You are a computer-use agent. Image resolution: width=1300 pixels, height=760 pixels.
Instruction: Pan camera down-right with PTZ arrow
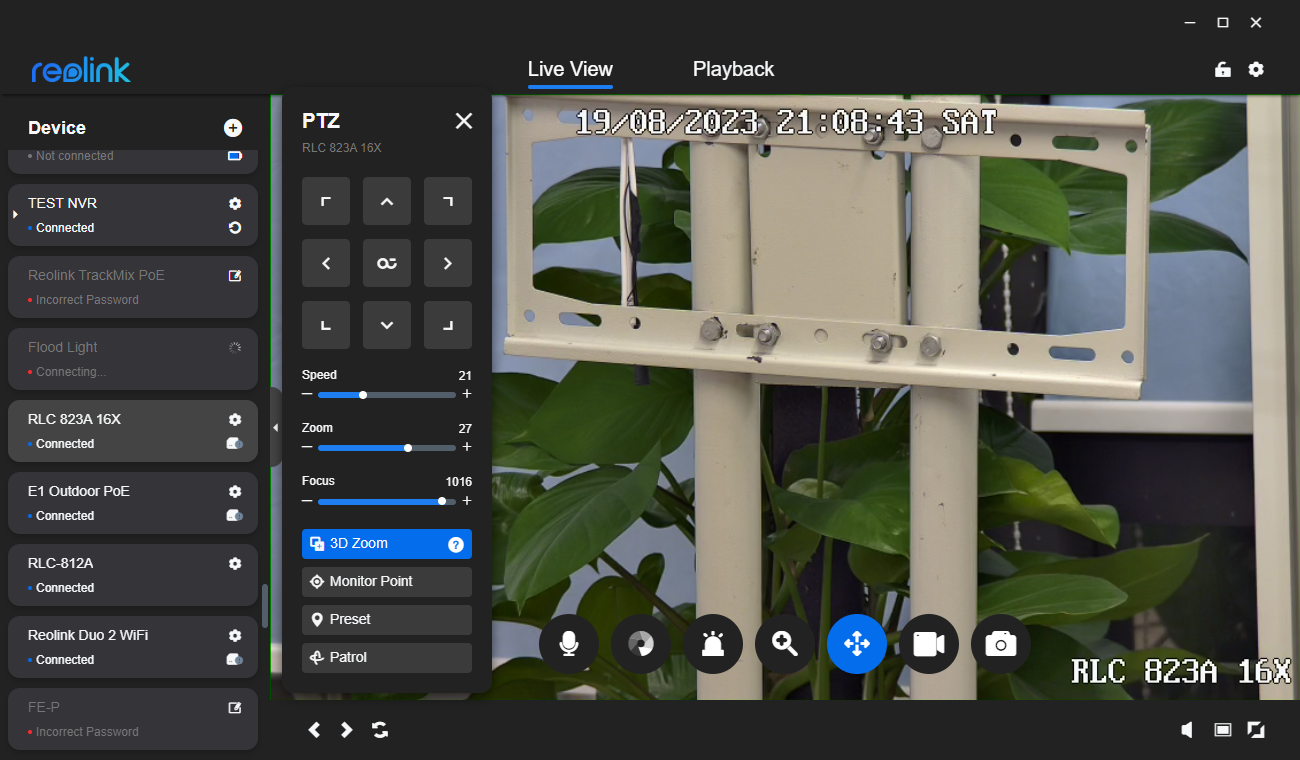tap(448, 325)
